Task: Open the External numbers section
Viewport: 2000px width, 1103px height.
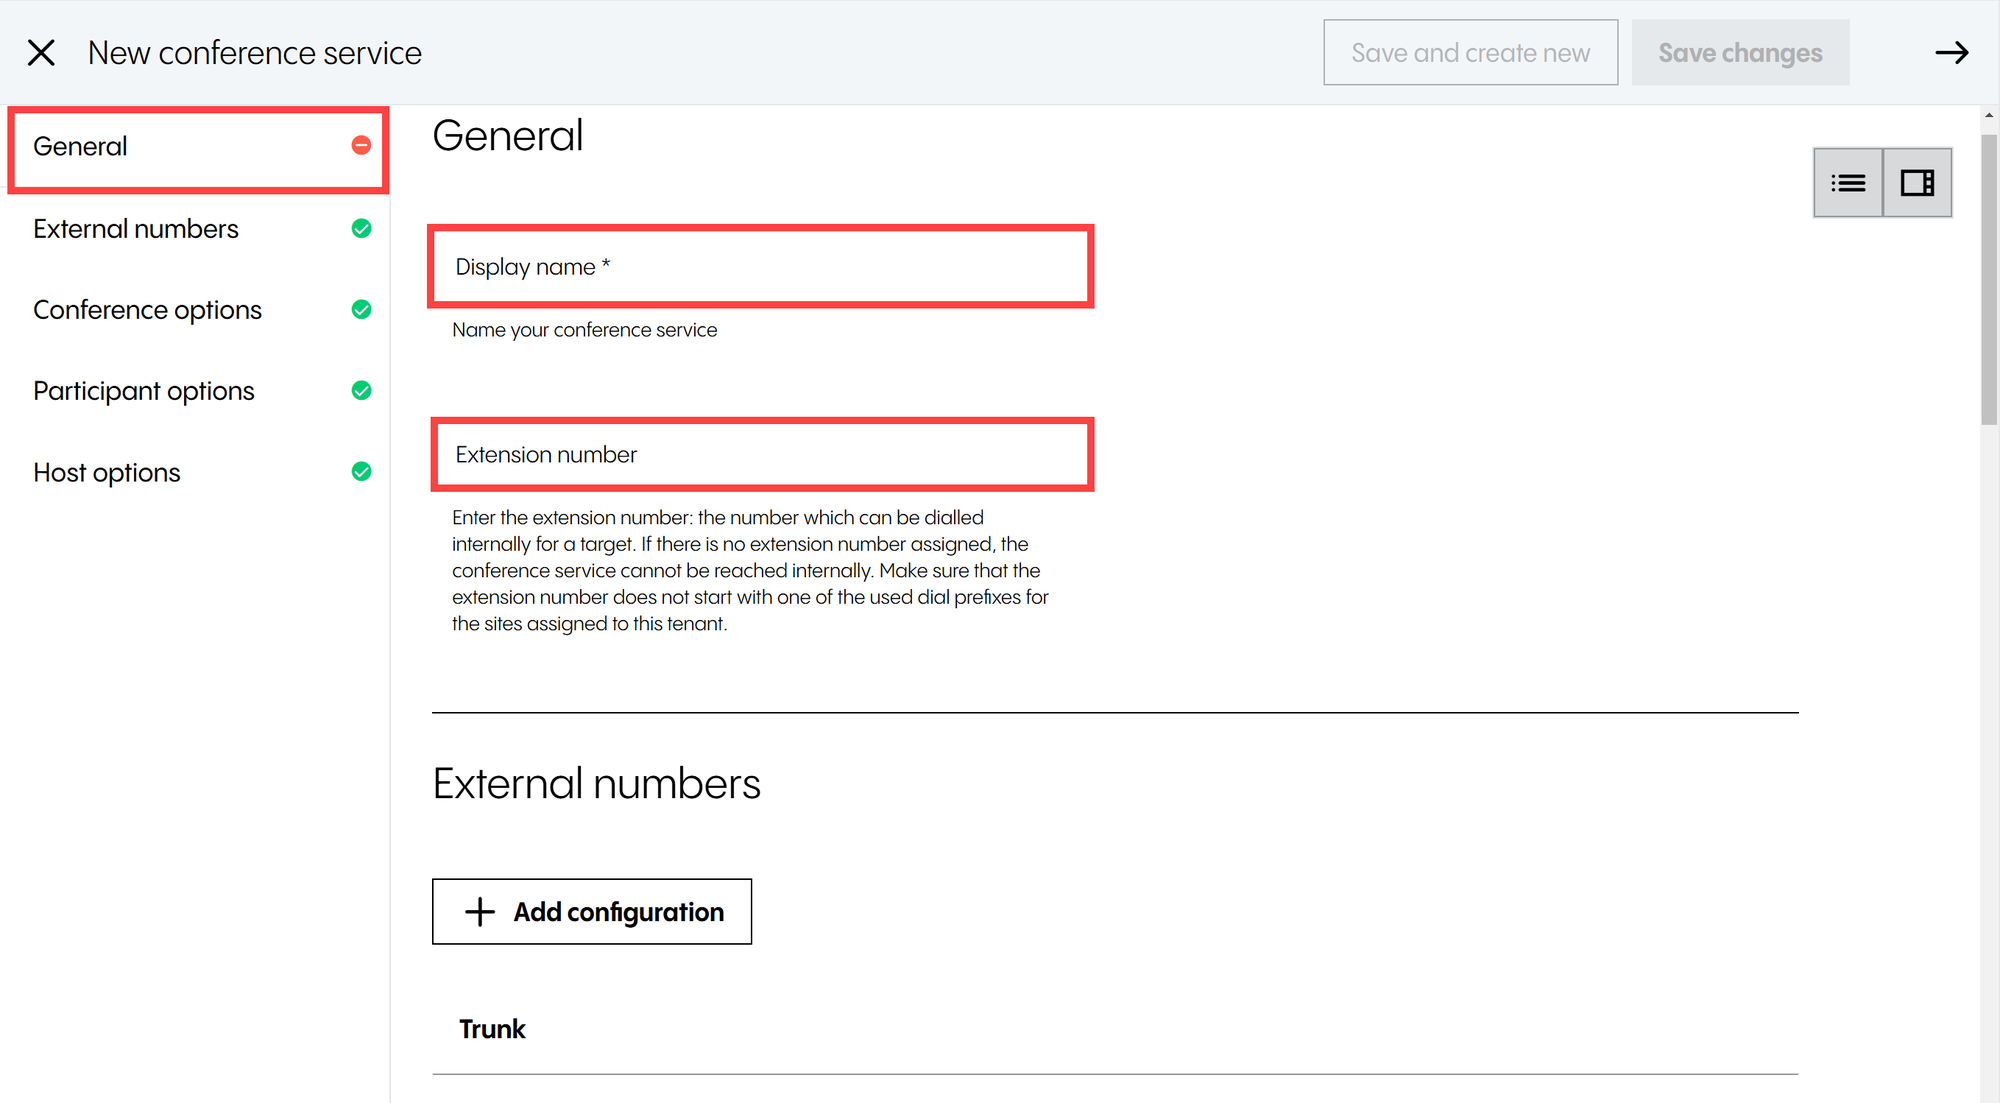Action: coord(136,229)
